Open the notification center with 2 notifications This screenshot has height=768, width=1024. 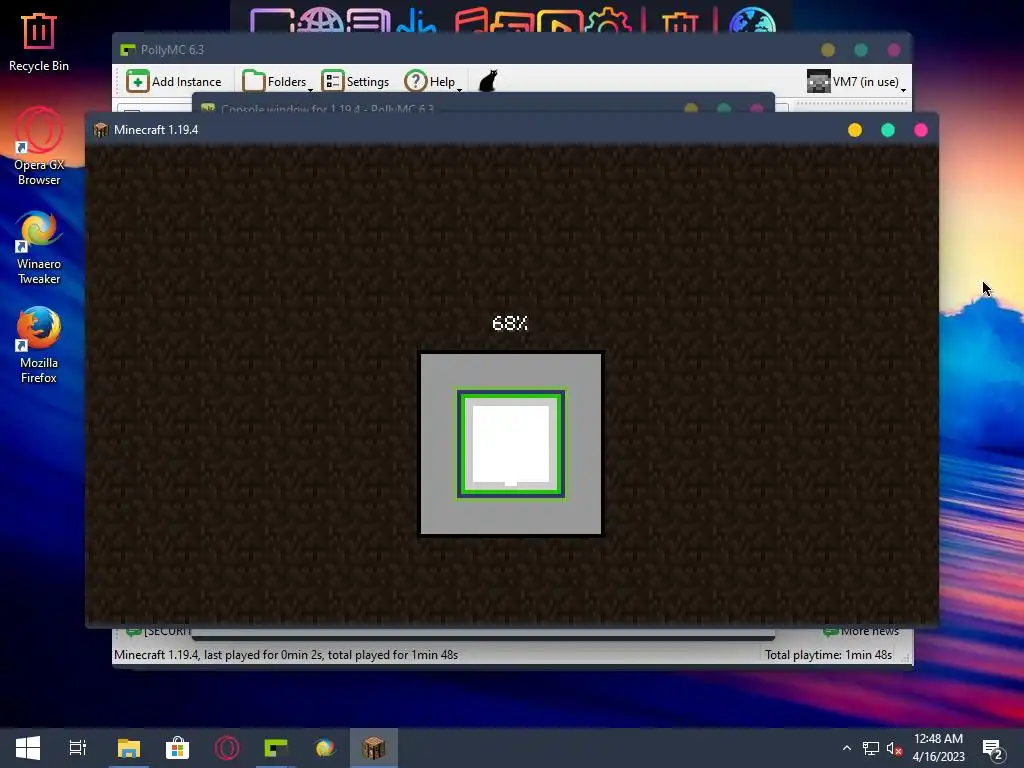pos(992,748)
